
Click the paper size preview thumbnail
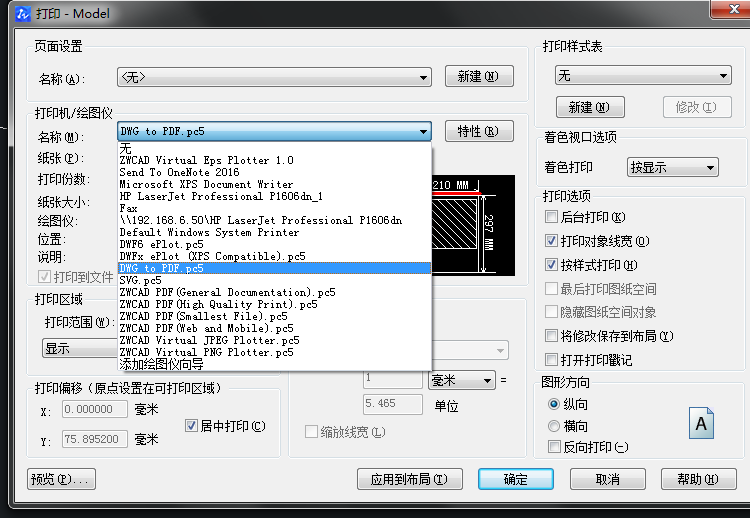click(474, 225)
